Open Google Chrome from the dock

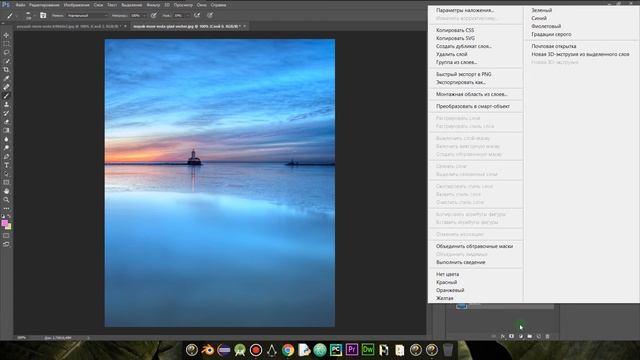[x=288, y=350]
